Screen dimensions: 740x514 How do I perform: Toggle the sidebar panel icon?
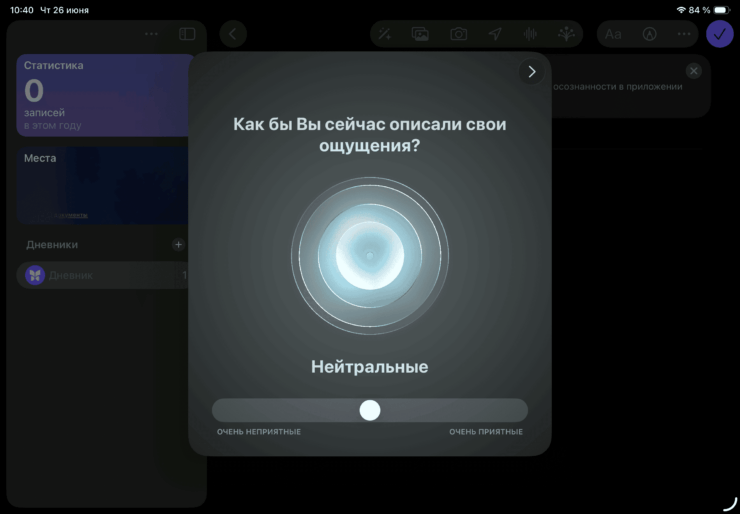[187, 34]
